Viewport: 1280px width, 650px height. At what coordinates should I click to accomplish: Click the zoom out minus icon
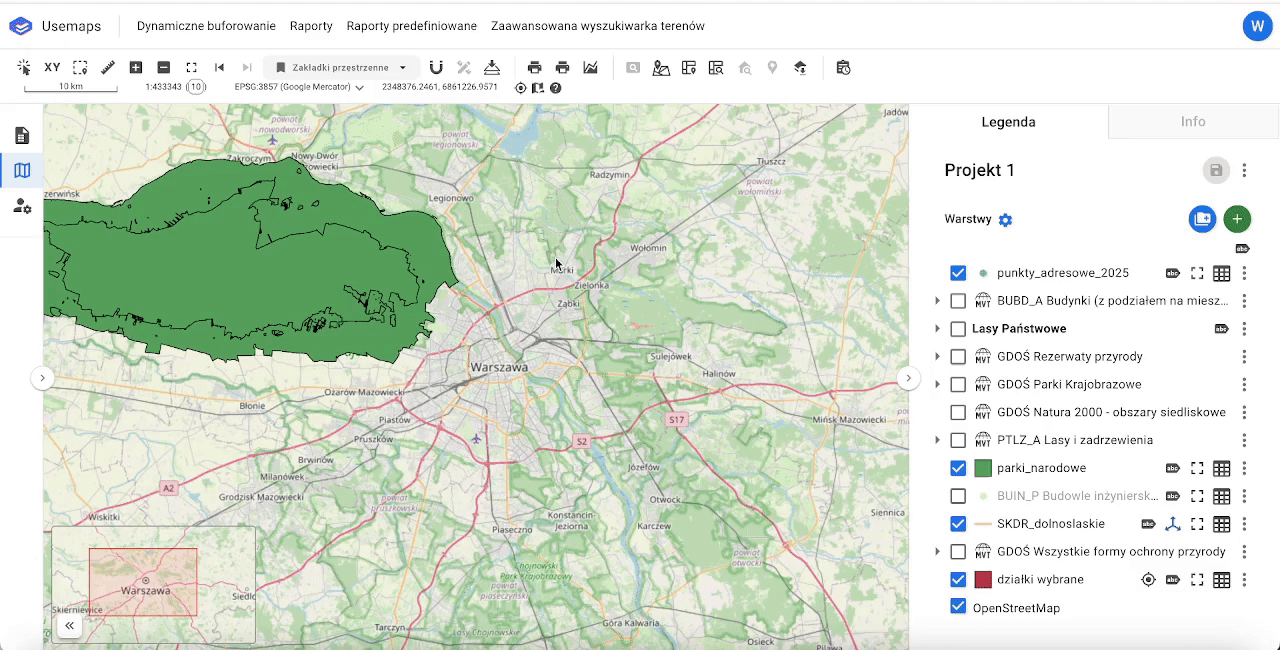point(164,68)
